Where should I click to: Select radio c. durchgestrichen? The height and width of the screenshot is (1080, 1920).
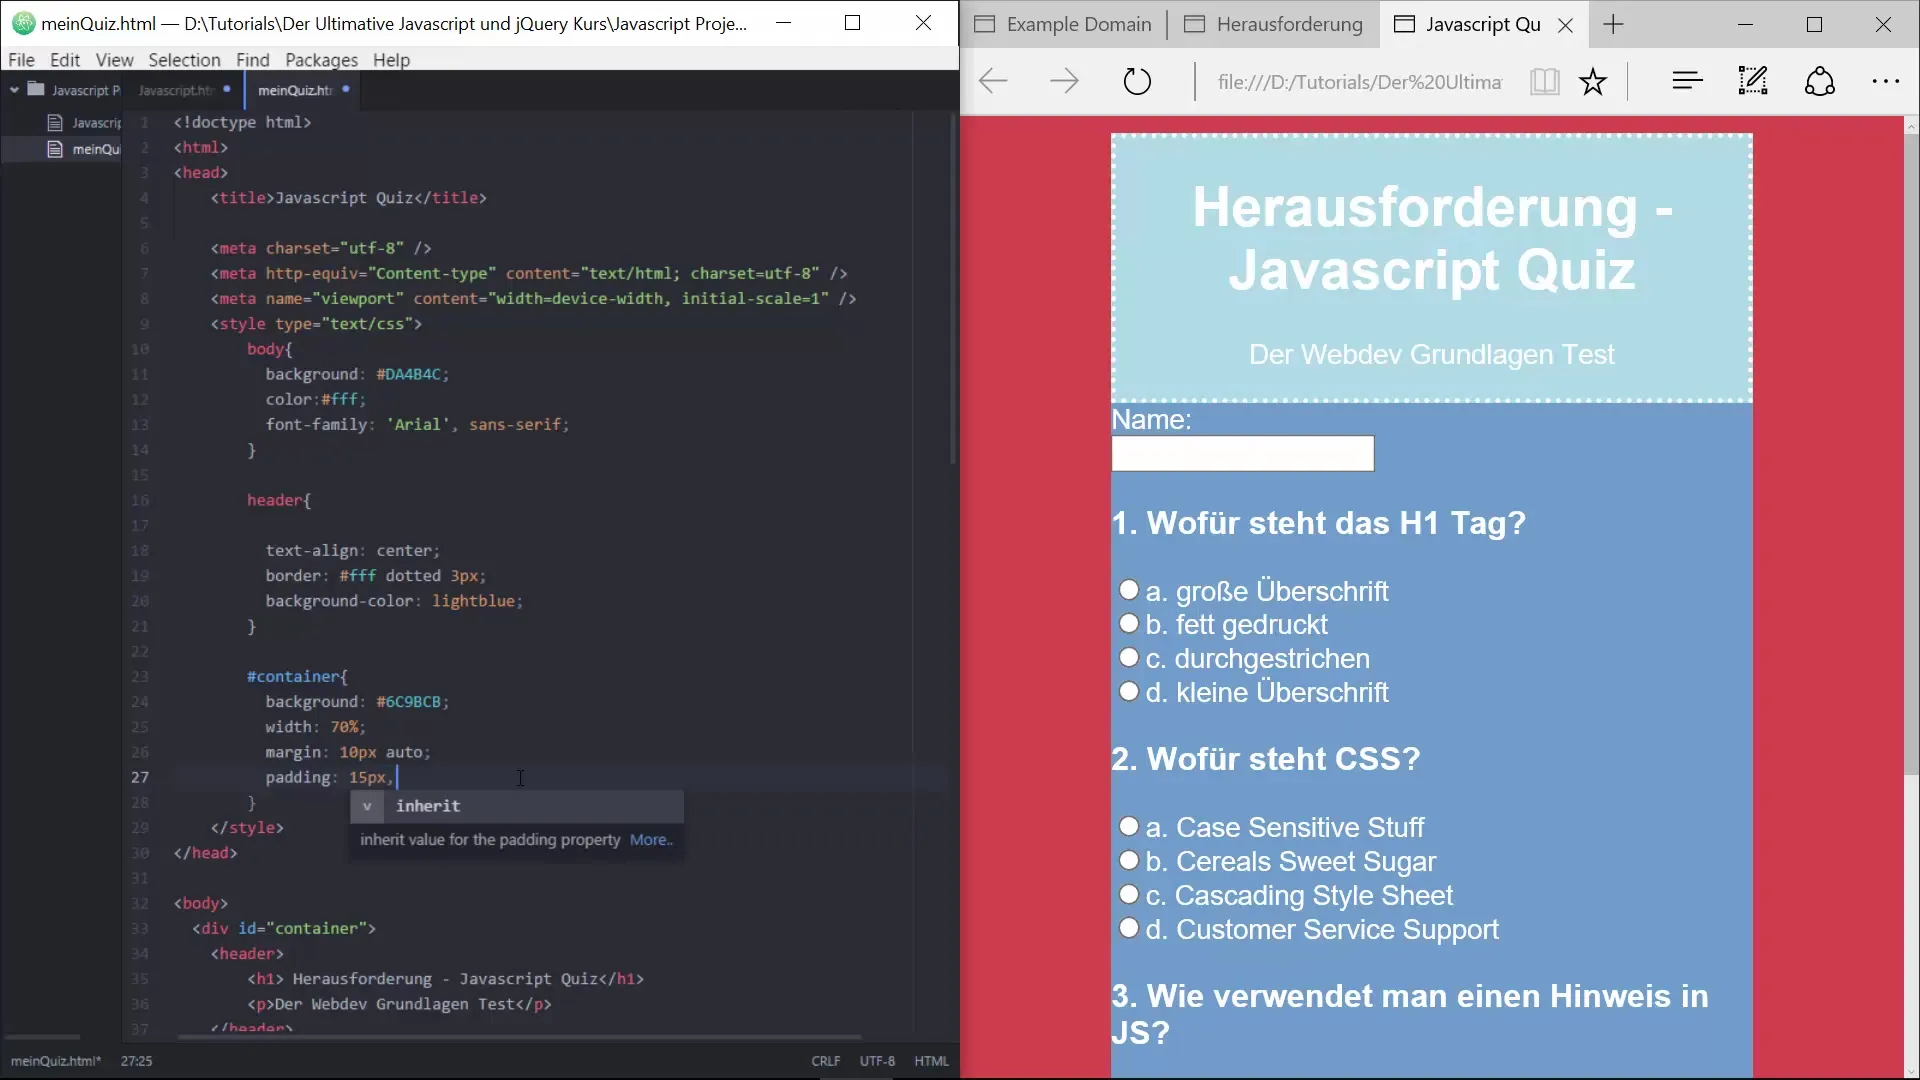(x=1129, y=658)
